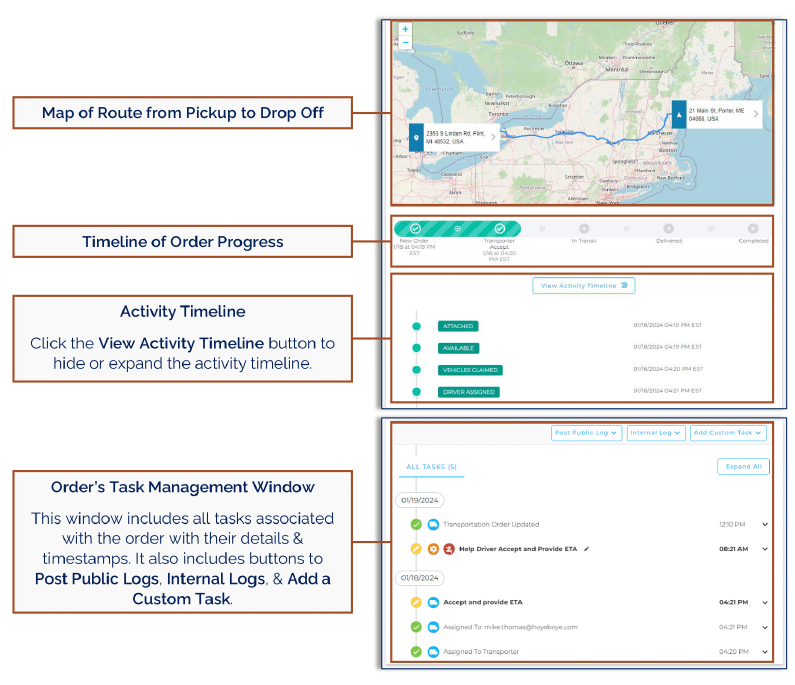Zoom in on the route map
The height and width of the screenshot is (685, 795).
405,29
